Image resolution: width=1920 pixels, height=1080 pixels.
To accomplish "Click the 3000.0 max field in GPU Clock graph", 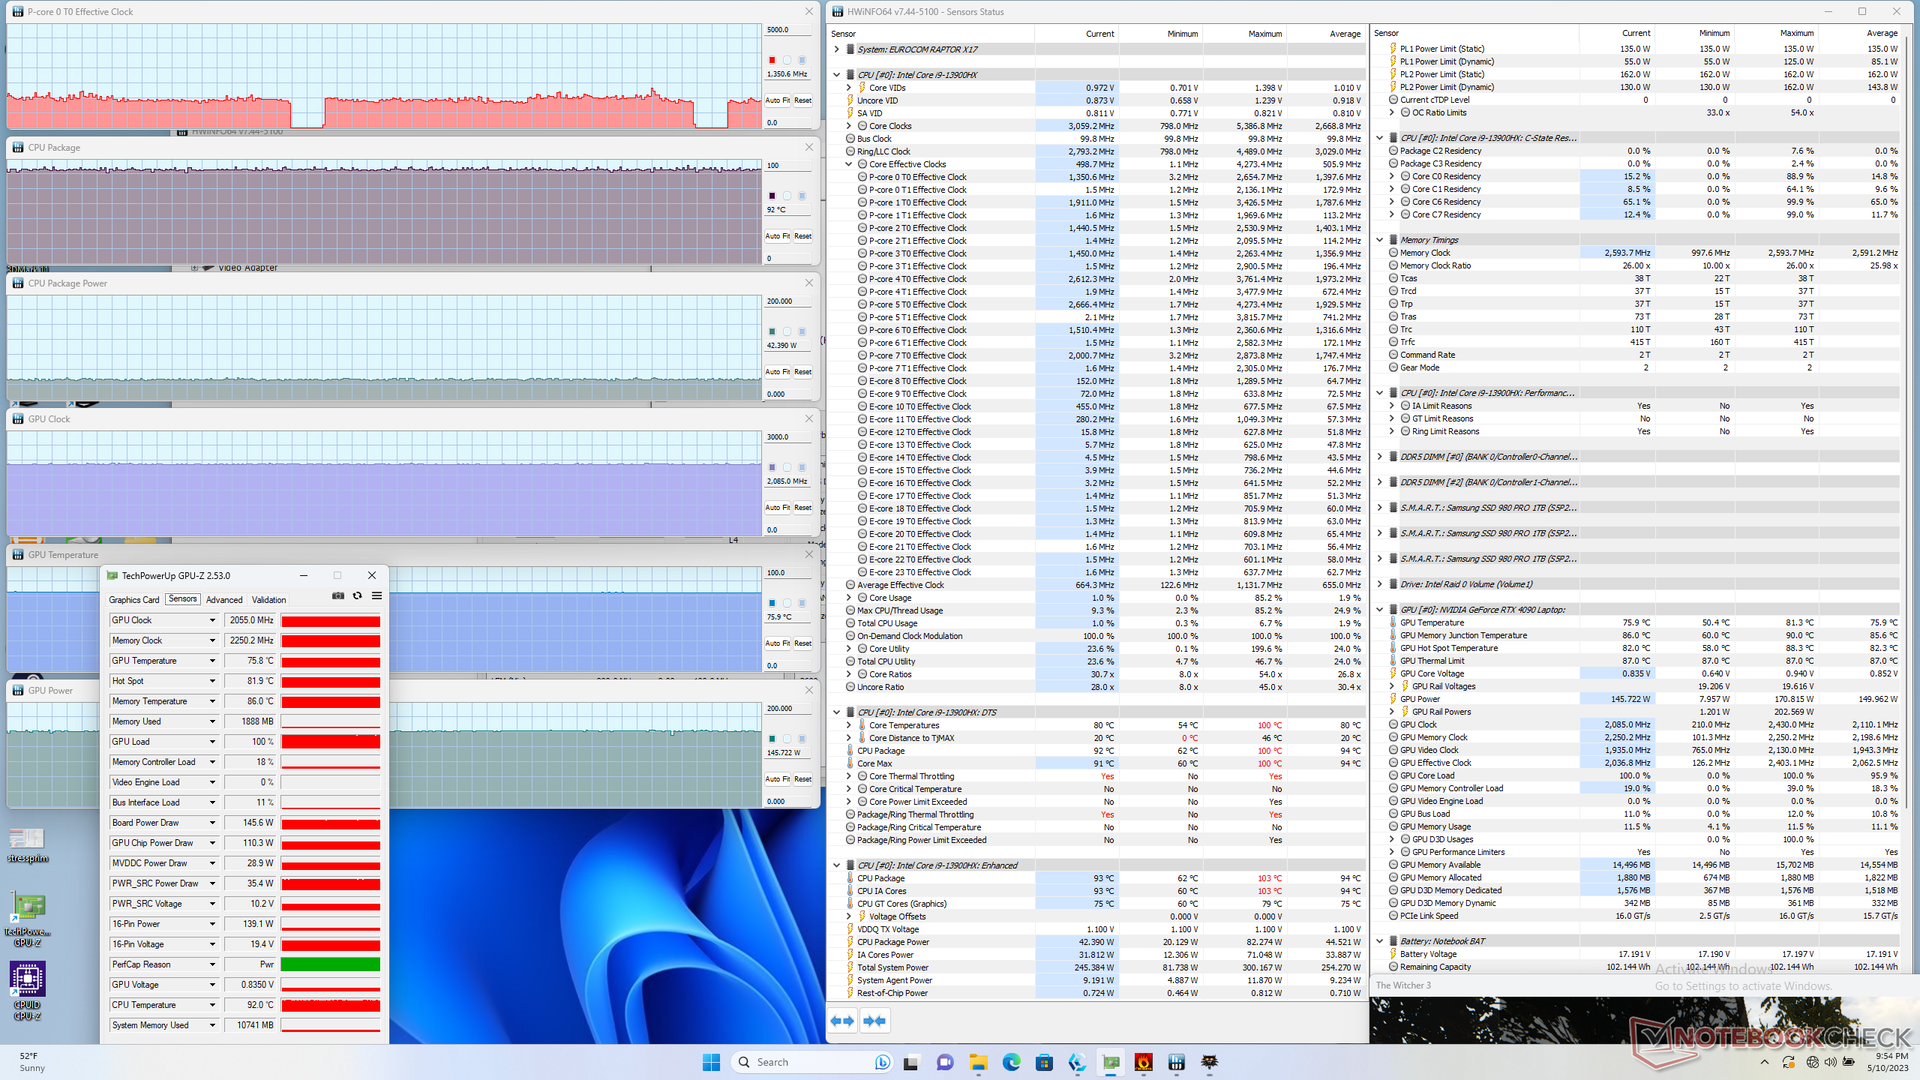I will (x=789, y=437).
